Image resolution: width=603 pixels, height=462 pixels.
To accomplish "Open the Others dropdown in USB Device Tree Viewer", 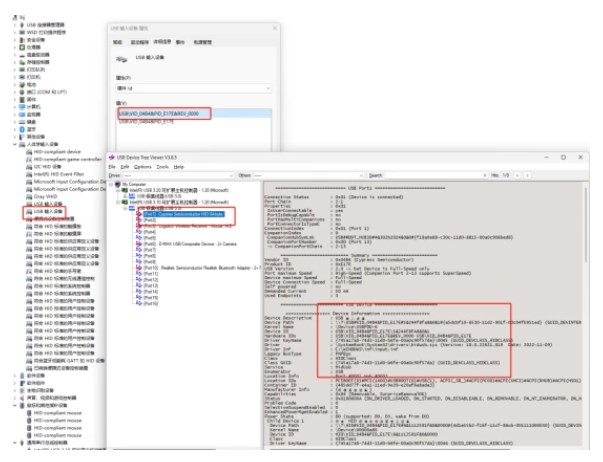I will (308, 175).
